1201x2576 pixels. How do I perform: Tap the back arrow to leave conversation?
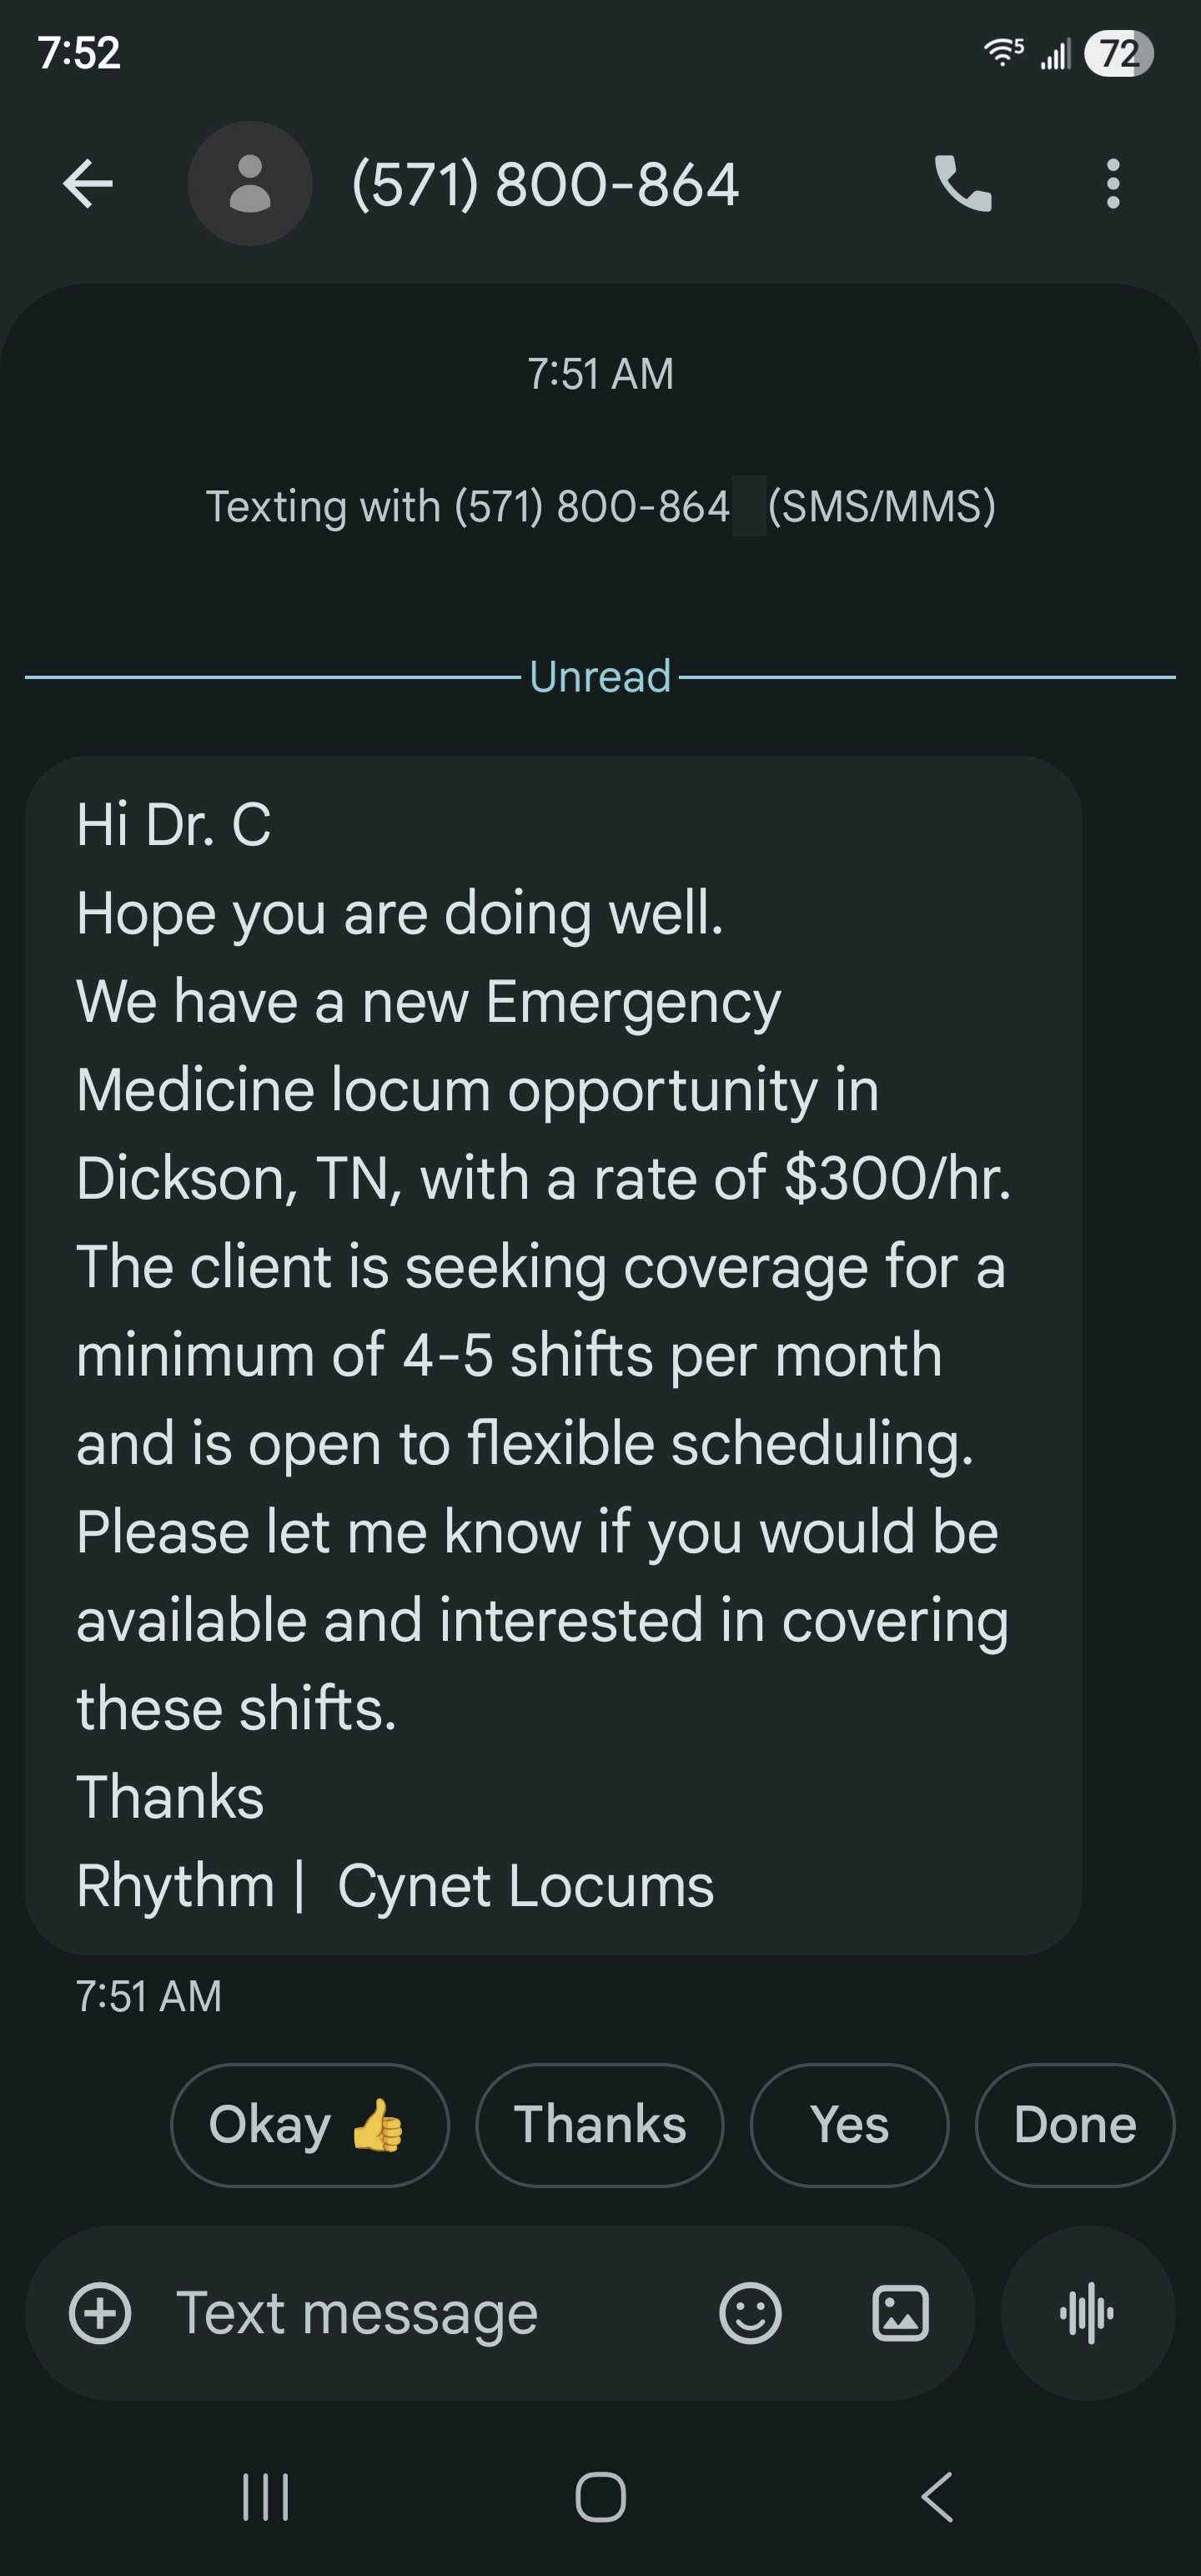(x=88, y=184)
